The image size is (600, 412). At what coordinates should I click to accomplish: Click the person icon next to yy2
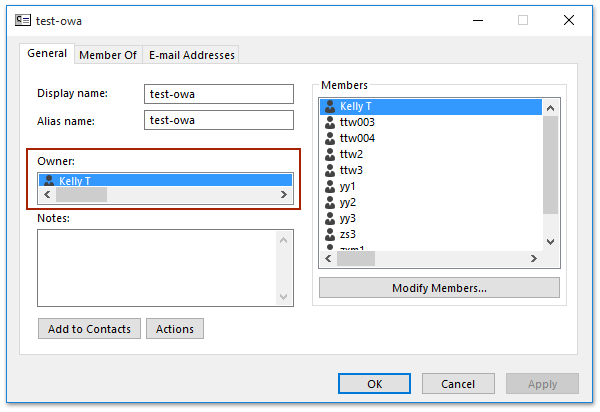pos(330,203)
